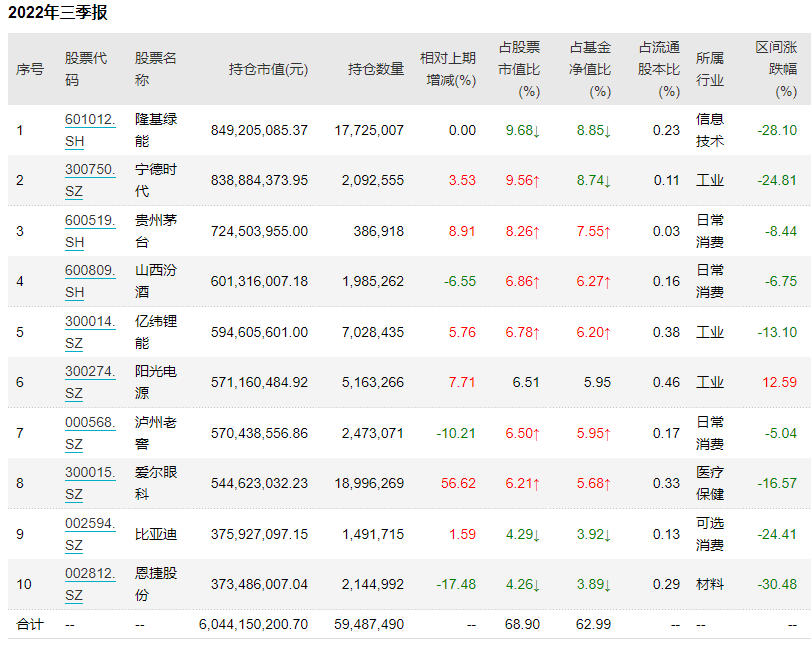The height and width of the screenshot is (649, 811).
Task: Open stock code 600809.SH link
Action: (x=89, y=270)
